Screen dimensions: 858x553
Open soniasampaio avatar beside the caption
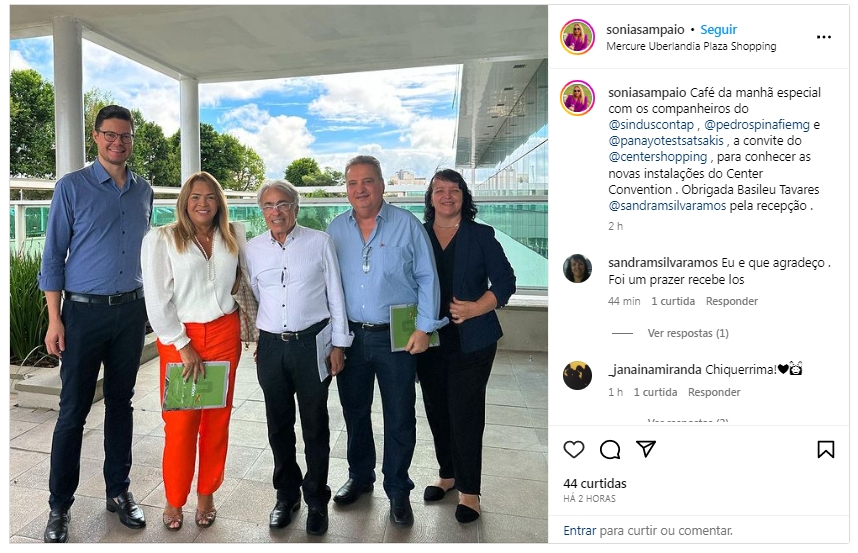pos(577,98)
